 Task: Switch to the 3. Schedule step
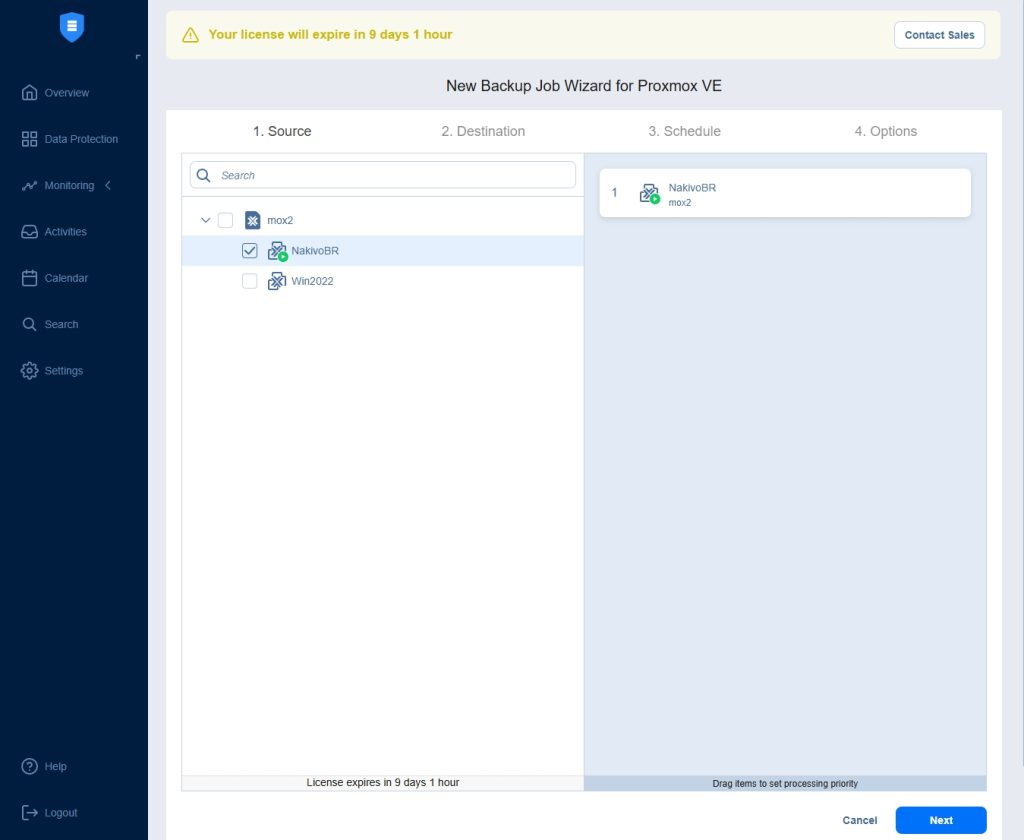click(x=684, y=131)
